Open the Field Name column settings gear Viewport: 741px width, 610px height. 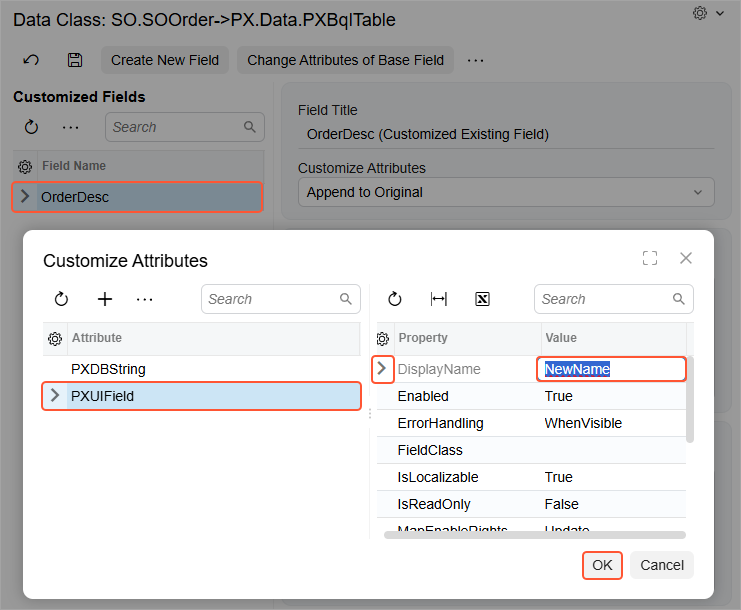25,166
